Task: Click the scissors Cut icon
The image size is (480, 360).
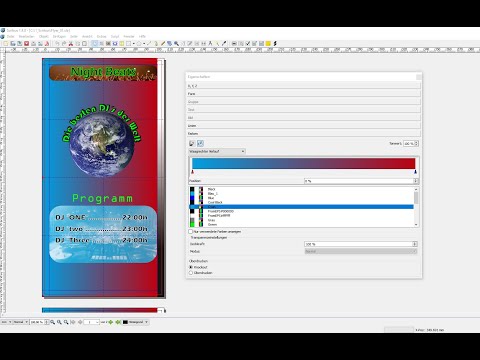Action: 70,43
